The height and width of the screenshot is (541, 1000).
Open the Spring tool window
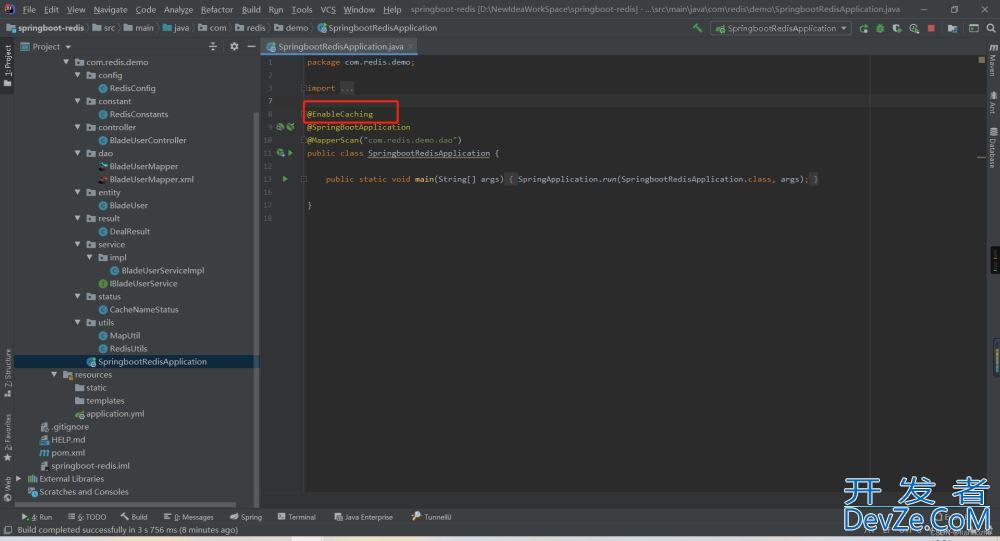pos(246,517)
